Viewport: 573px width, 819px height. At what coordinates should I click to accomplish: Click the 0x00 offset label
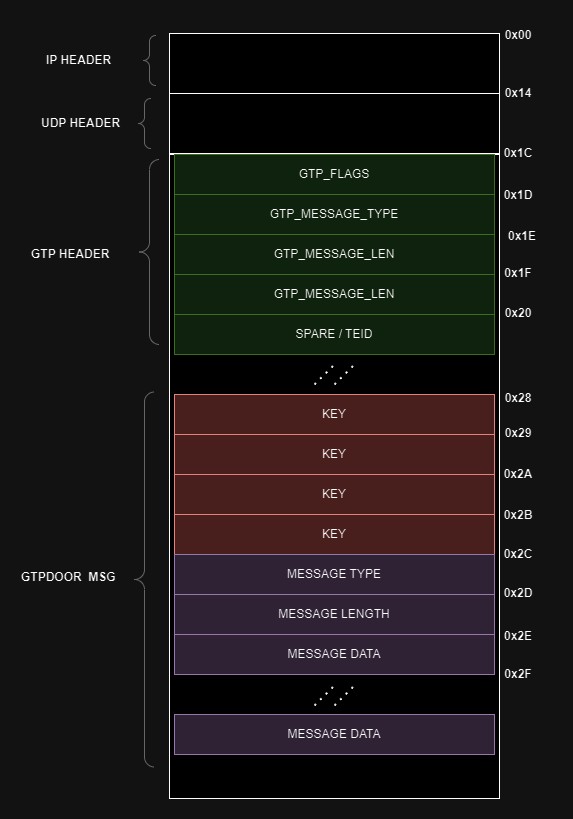click(518, 35)
